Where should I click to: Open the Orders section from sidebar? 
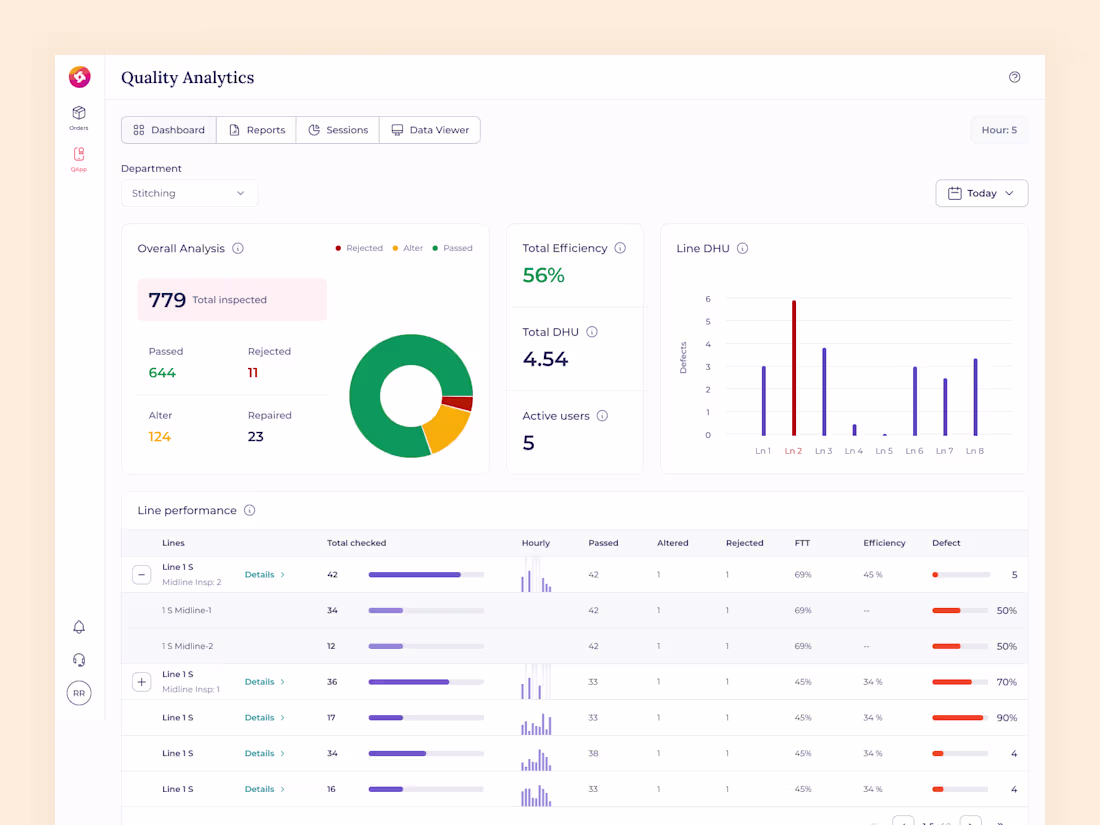pos(79,117)
